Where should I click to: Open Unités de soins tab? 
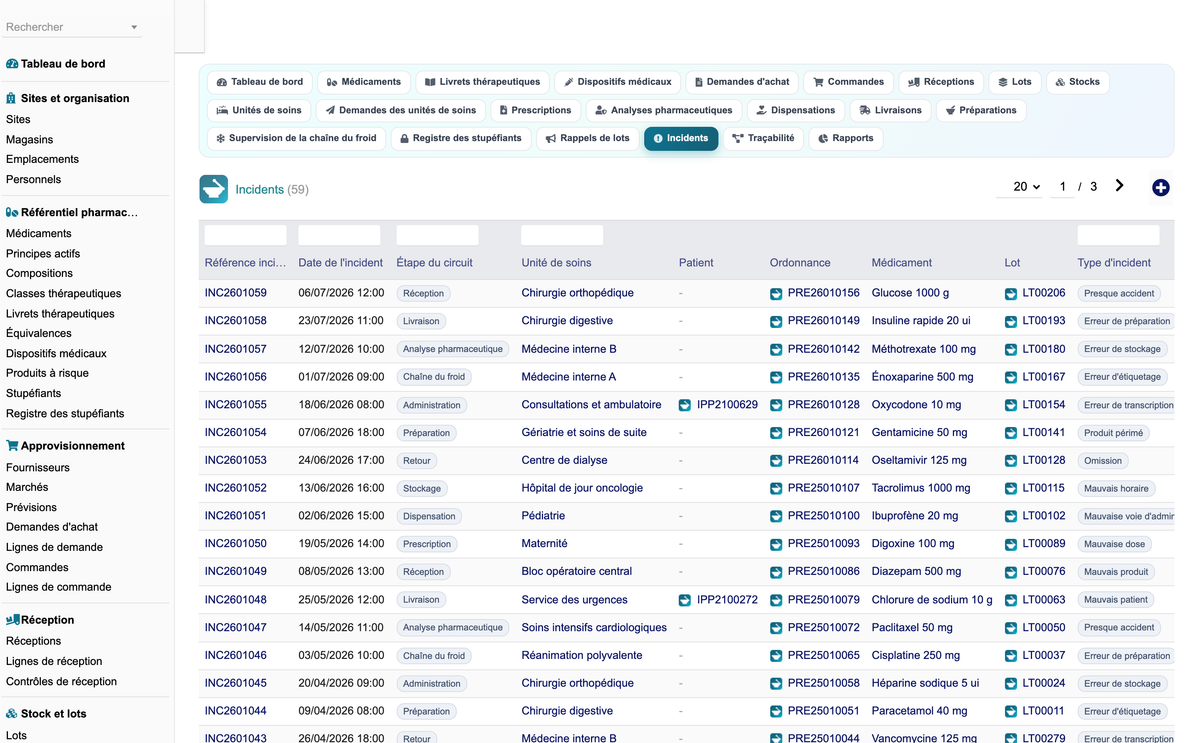point(259,110)
